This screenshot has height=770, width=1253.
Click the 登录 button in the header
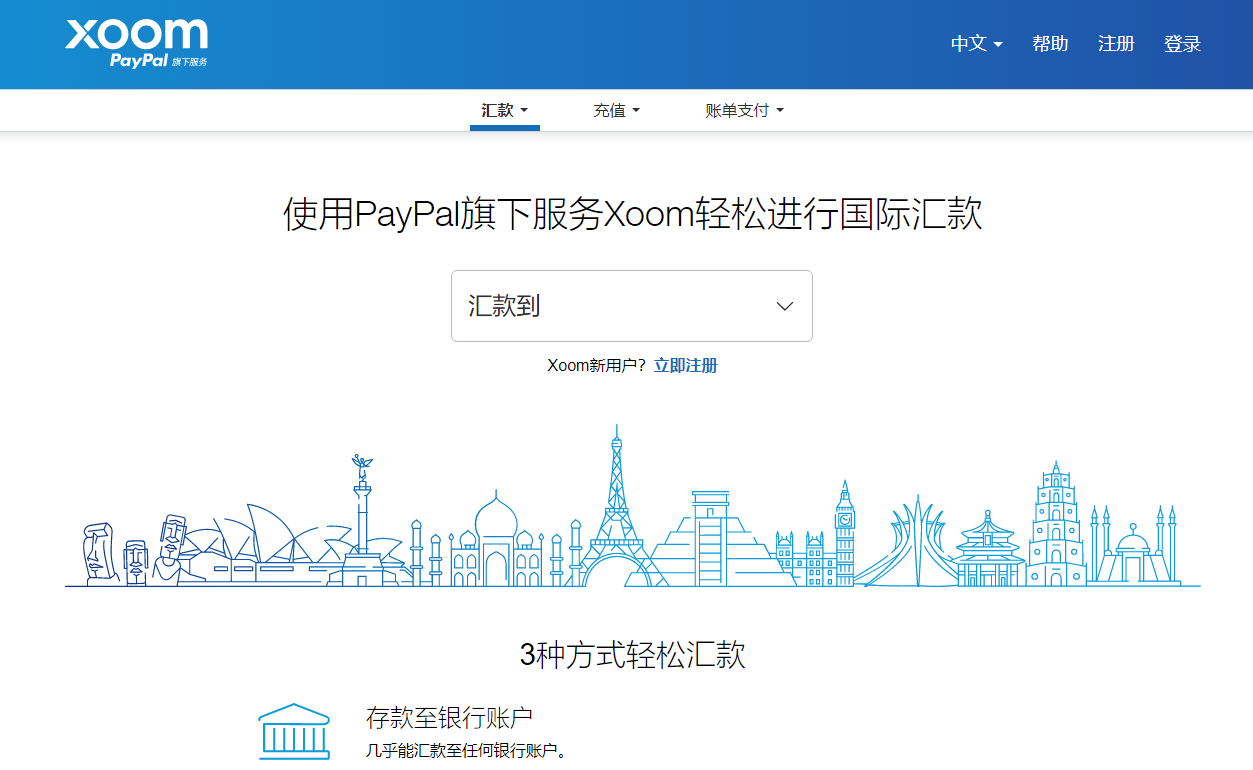(1182, 44)
